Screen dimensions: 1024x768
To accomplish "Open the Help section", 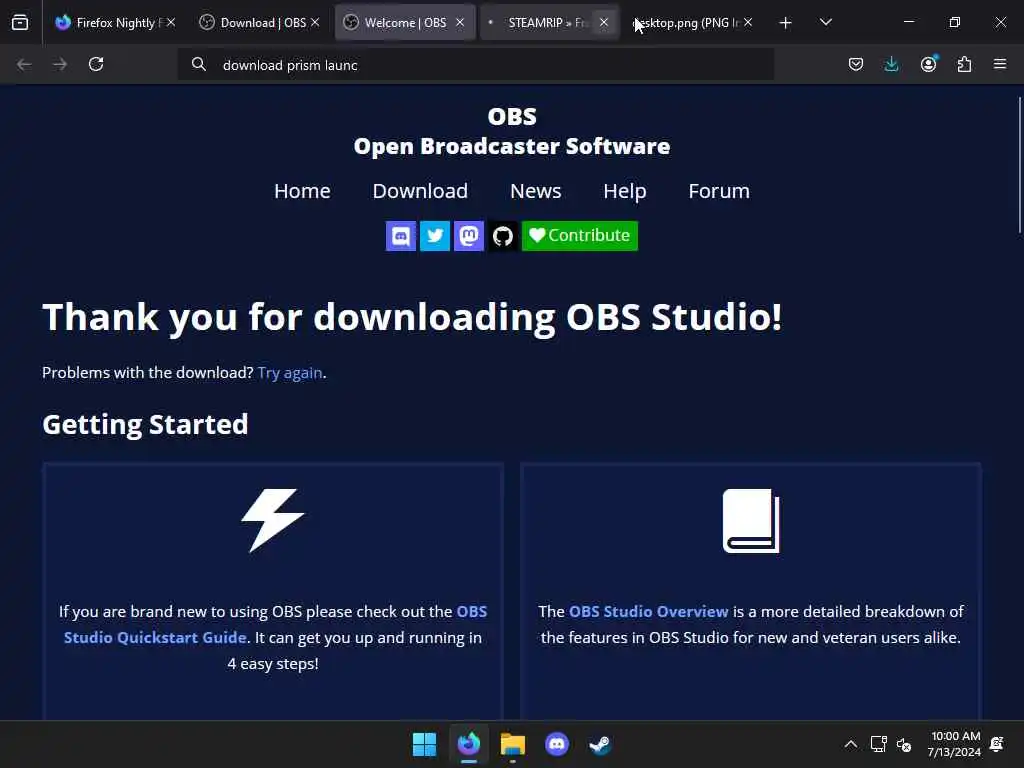I will (625, 191).
